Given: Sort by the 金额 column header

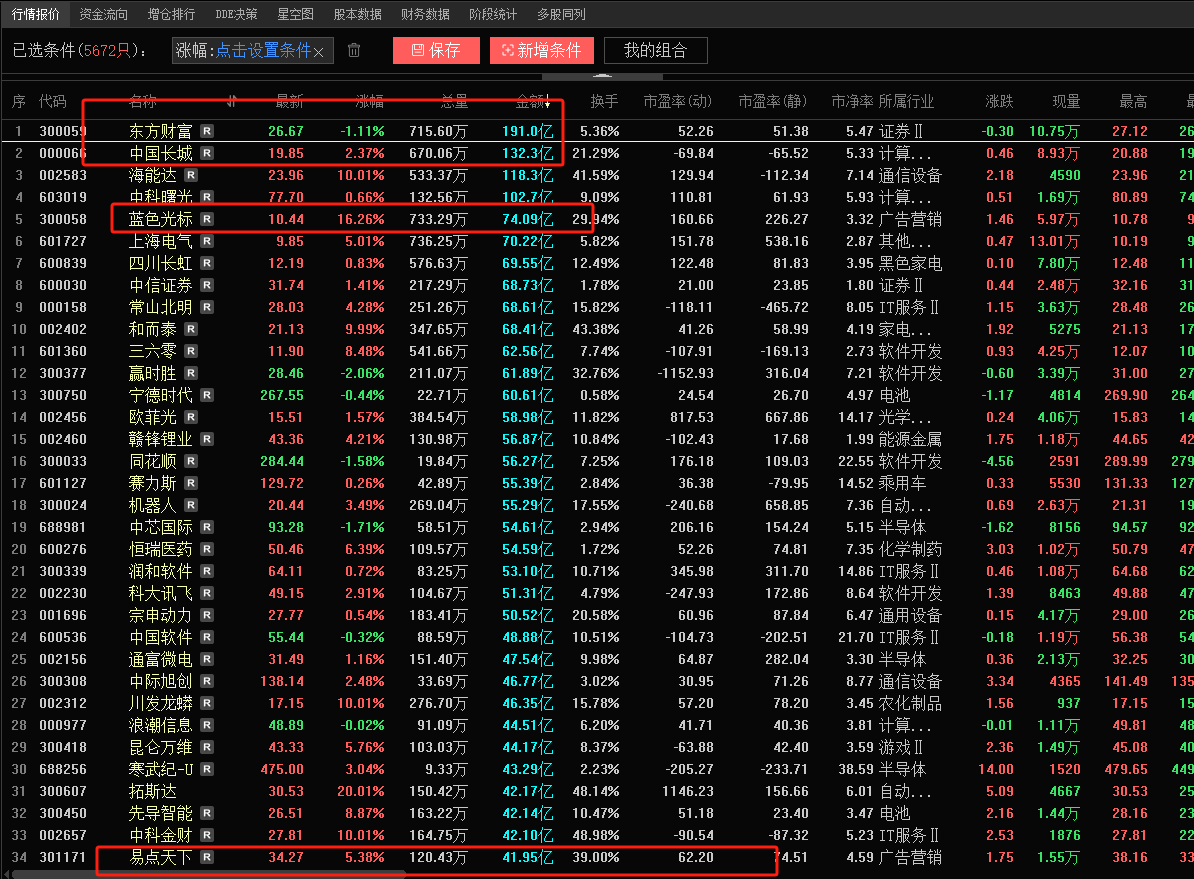Looking at the screenshot, I should pyautogui.click(x=532, y=101).
